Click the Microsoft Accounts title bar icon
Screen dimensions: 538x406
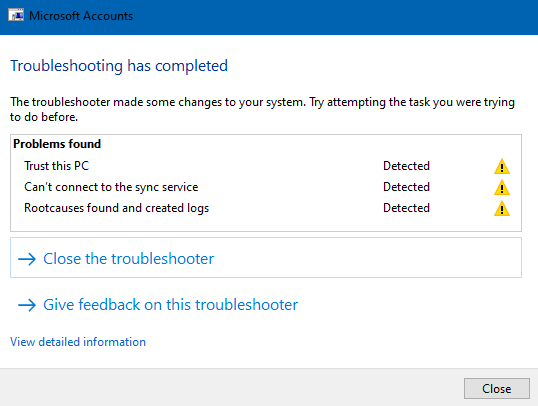(x=16, y=15)
